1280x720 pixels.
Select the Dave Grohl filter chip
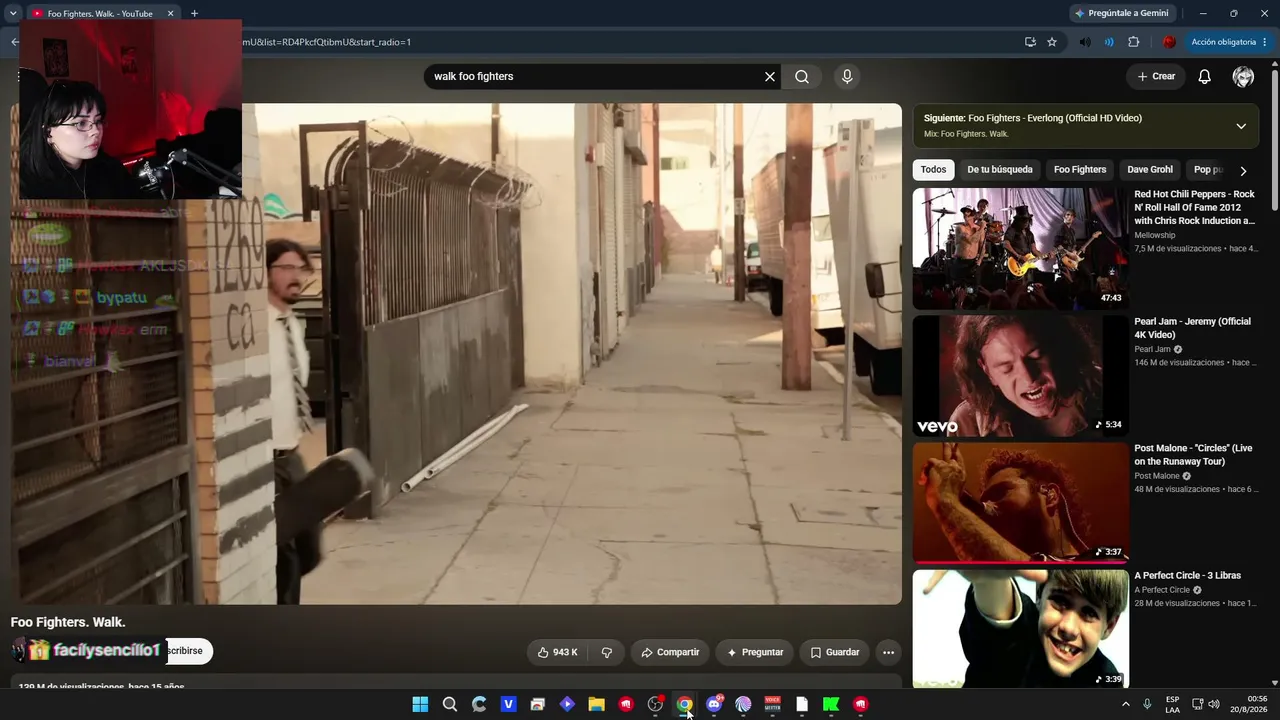[x=1150, y=170]
